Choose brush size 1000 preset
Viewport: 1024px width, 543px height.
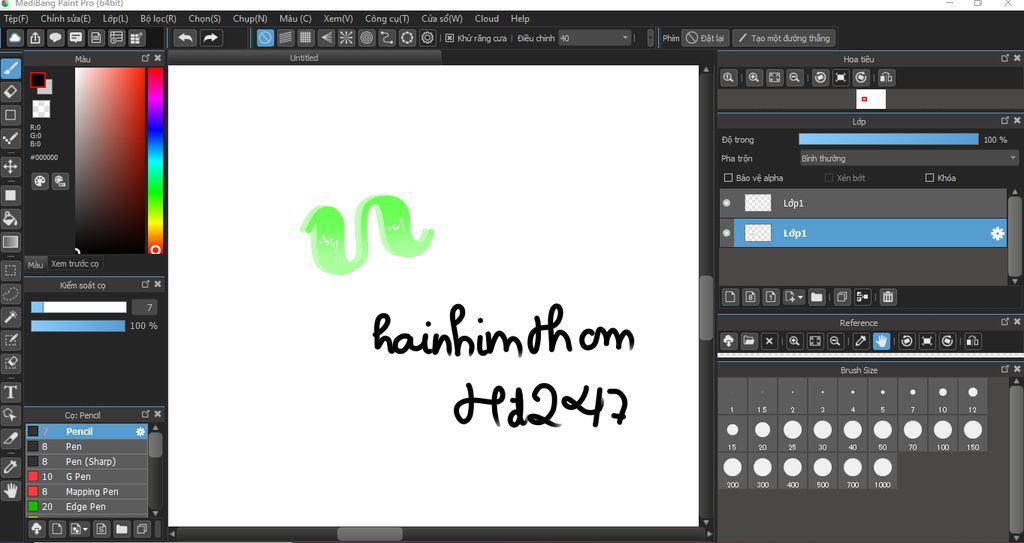point(882,471)
